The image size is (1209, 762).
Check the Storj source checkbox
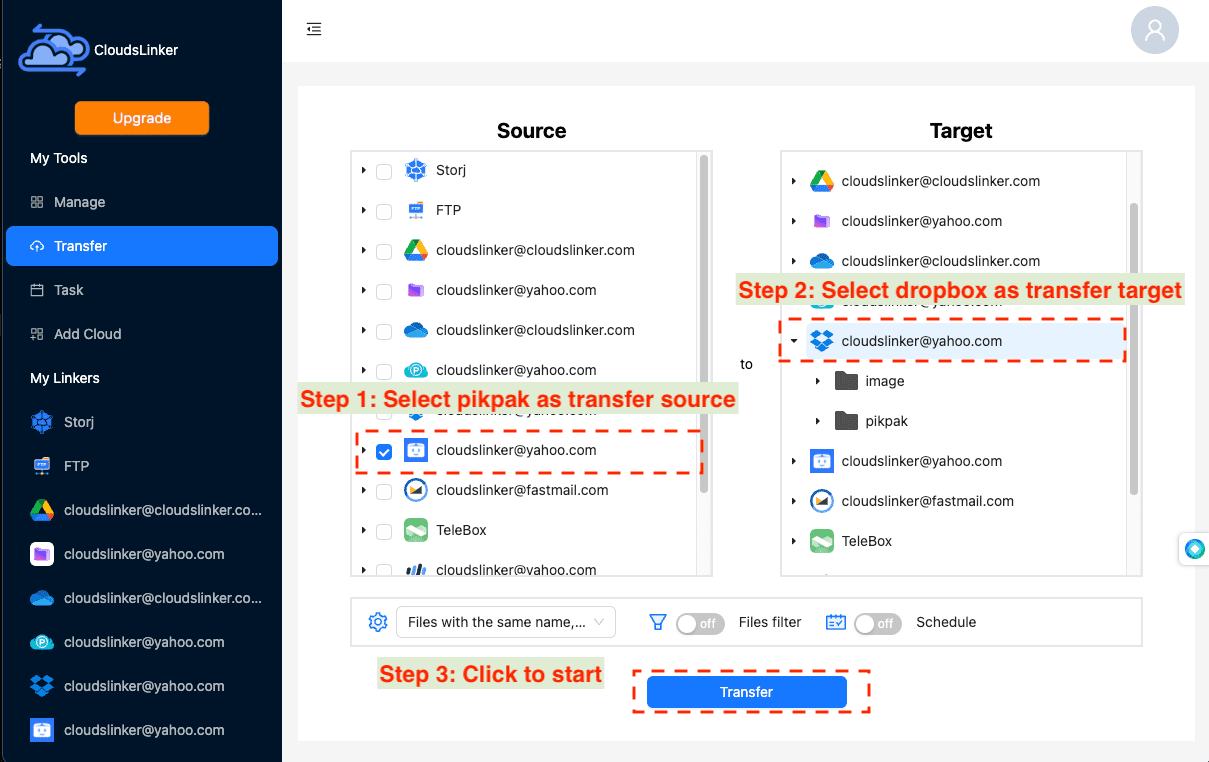384,171
